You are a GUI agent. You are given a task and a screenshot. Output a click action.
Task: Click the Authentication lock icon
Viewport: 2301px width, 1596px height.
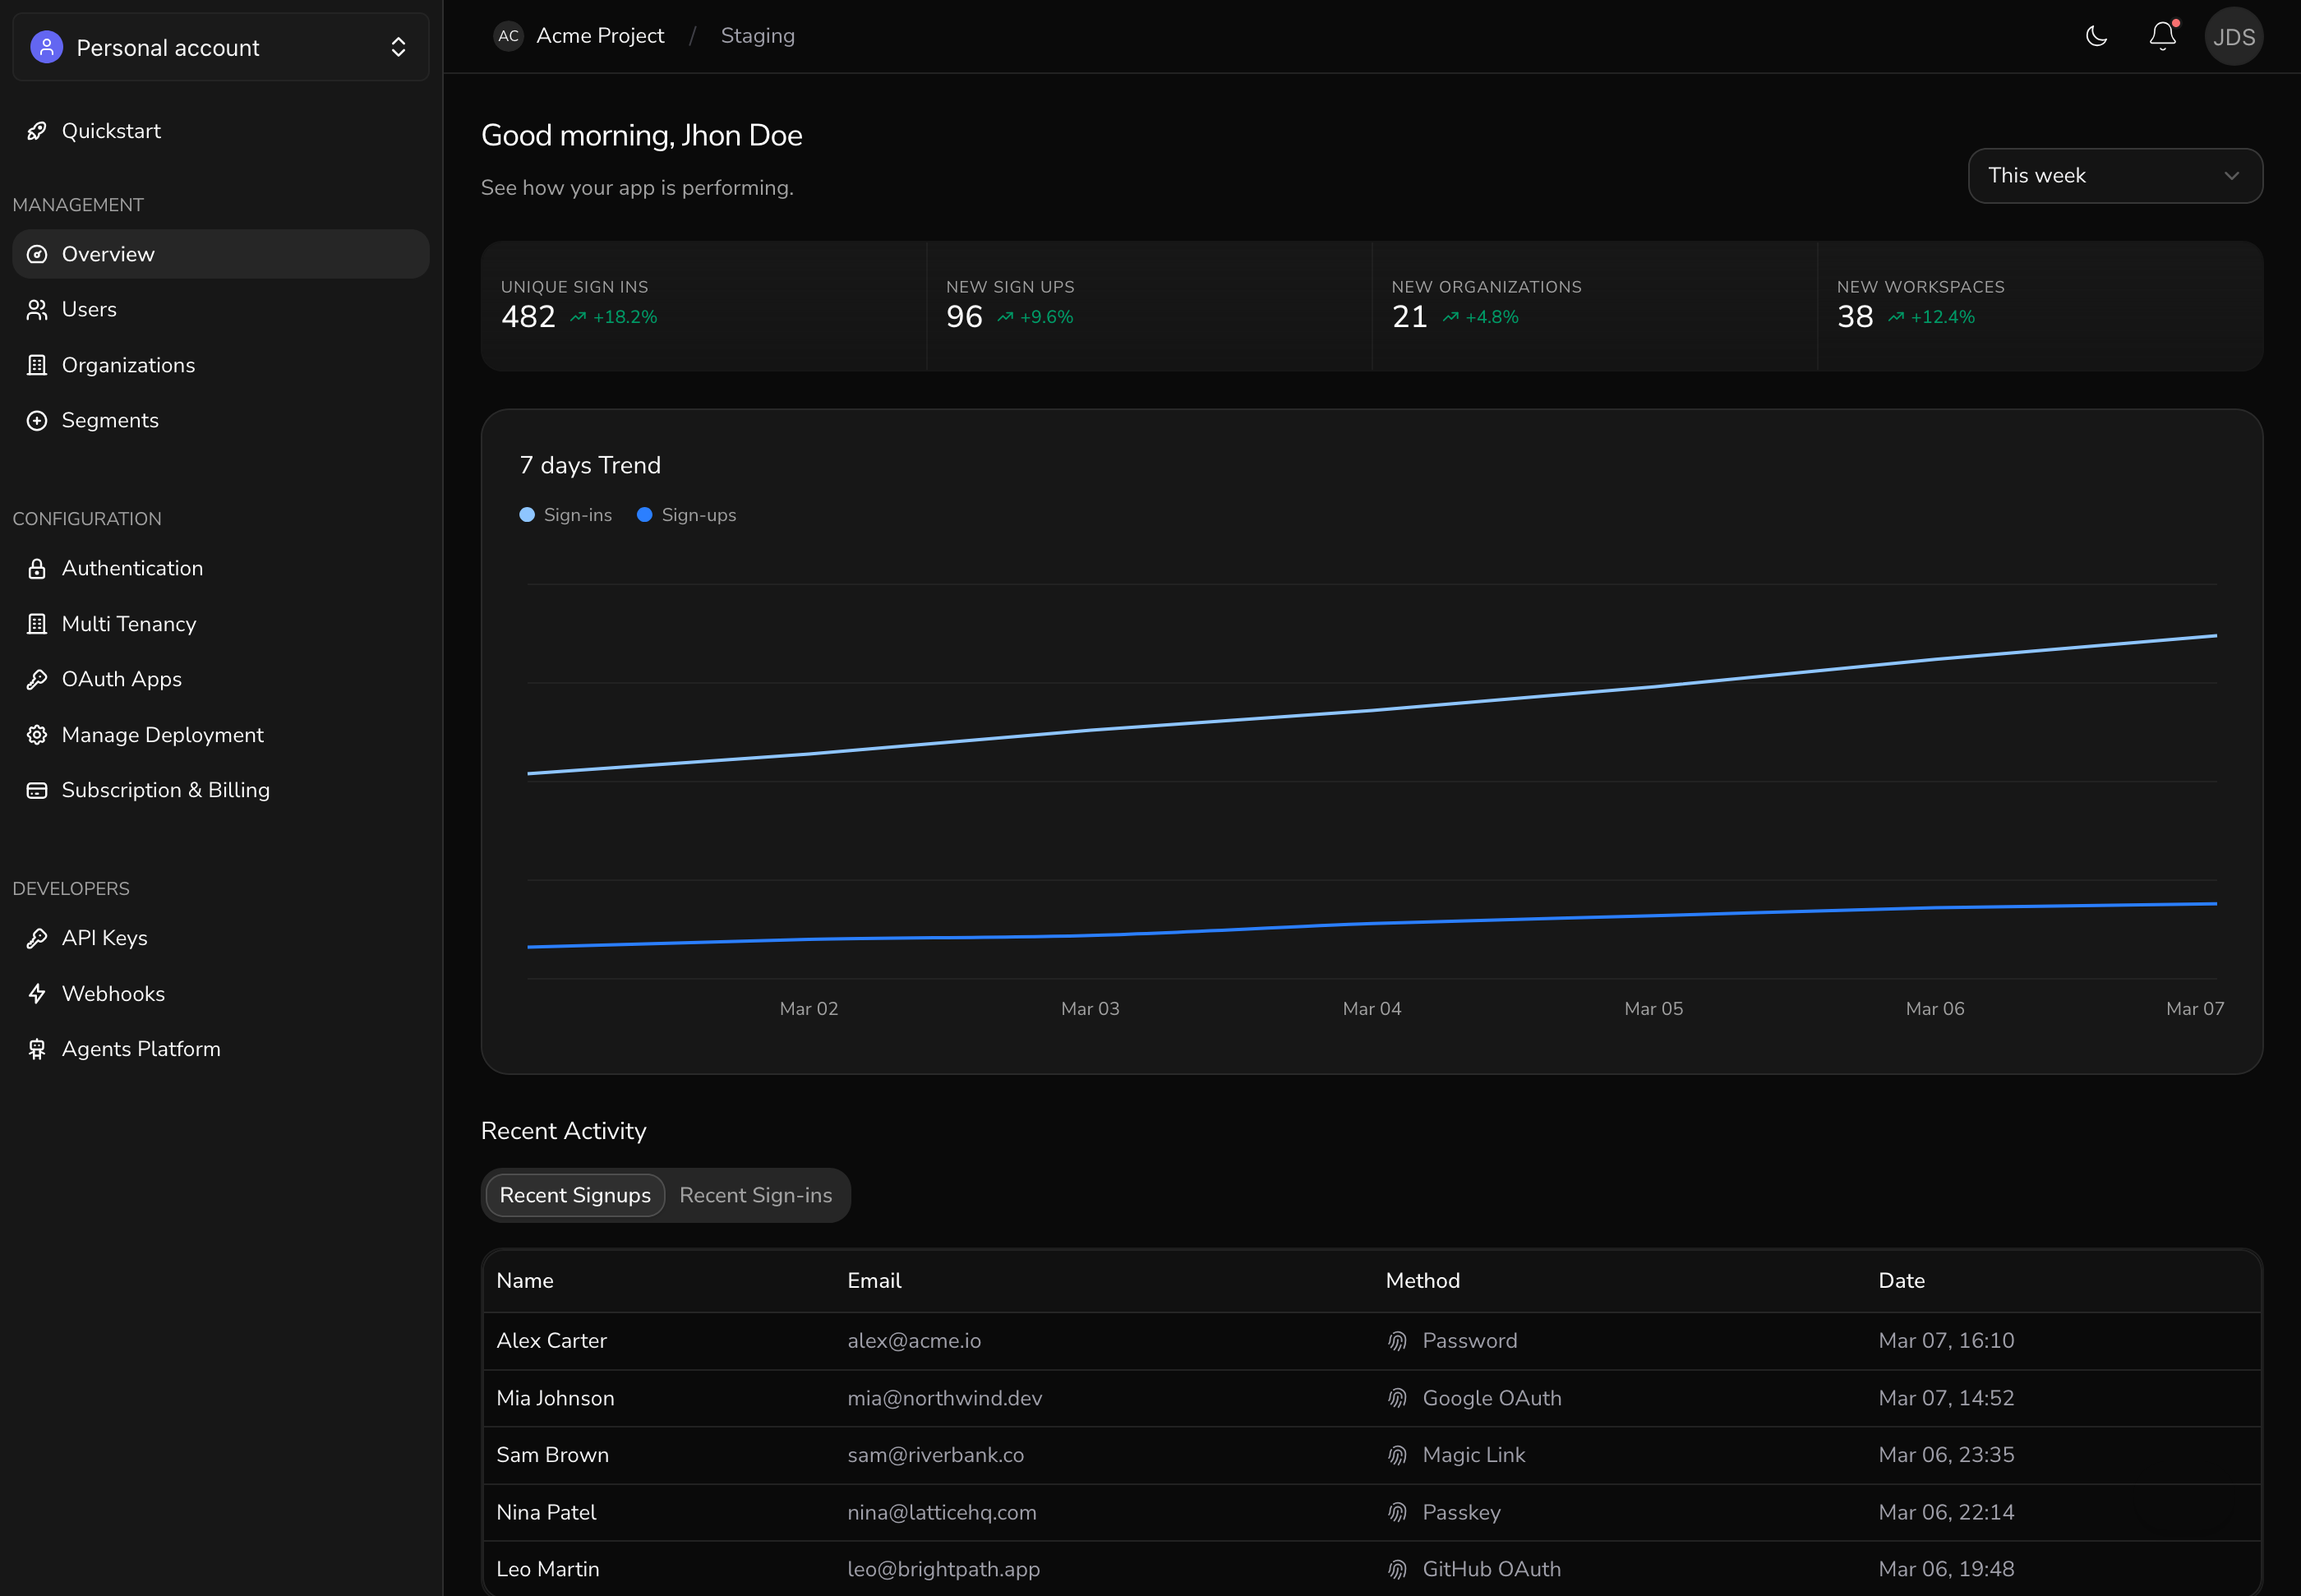[37, 568]
